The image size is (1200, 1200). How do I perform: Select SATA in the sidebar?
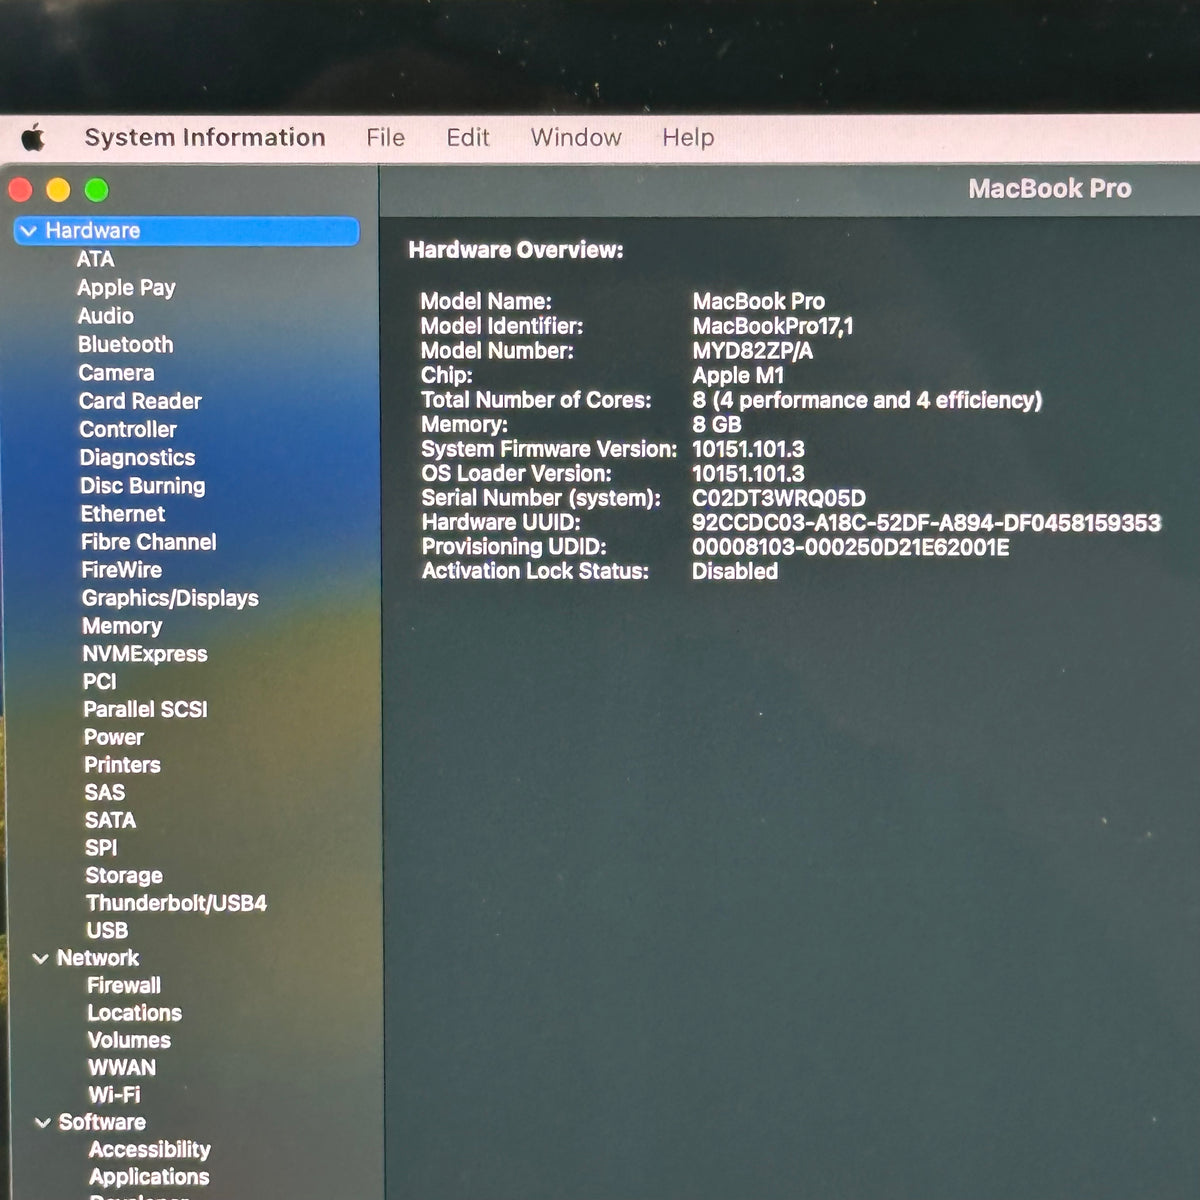coord(110,820)
